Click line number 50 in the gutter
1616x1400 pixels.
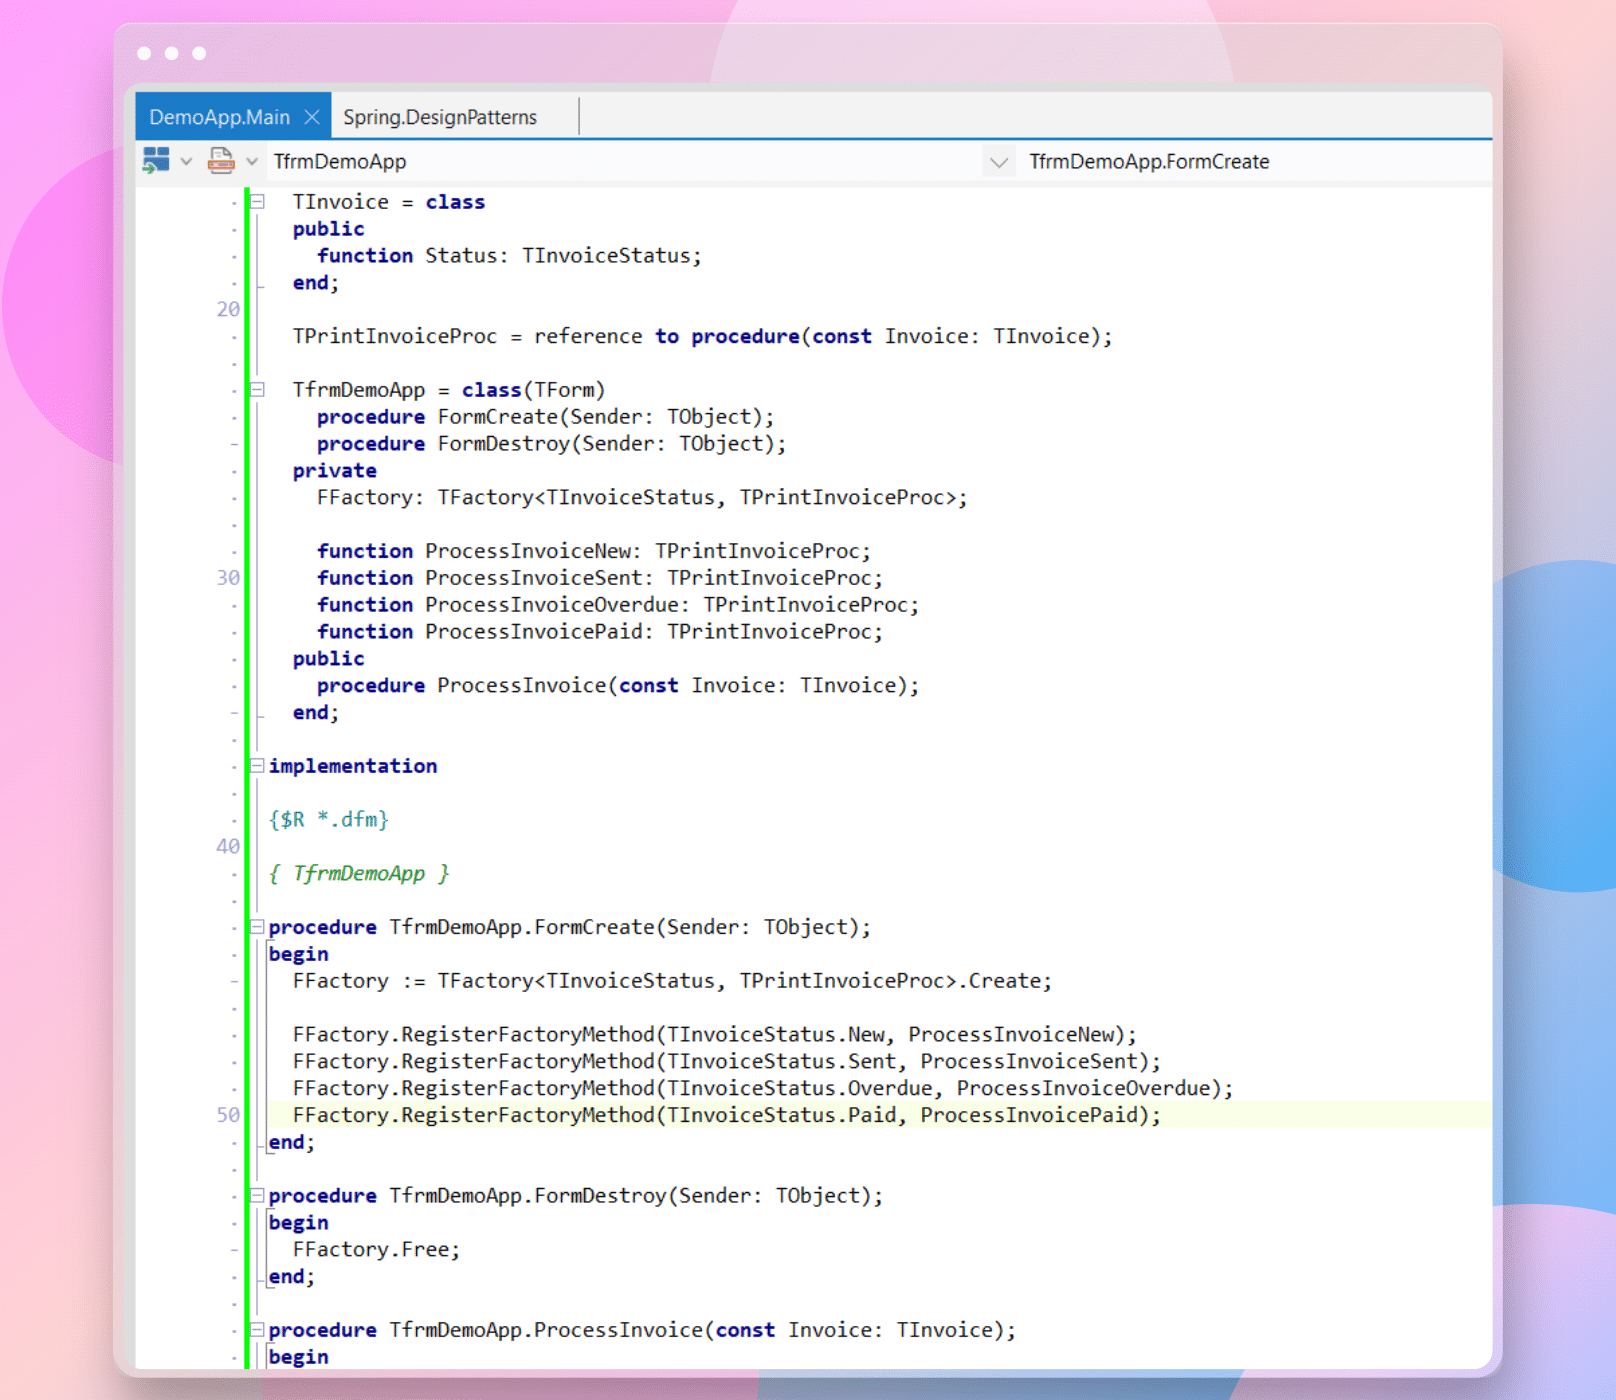coord(228,1114)
